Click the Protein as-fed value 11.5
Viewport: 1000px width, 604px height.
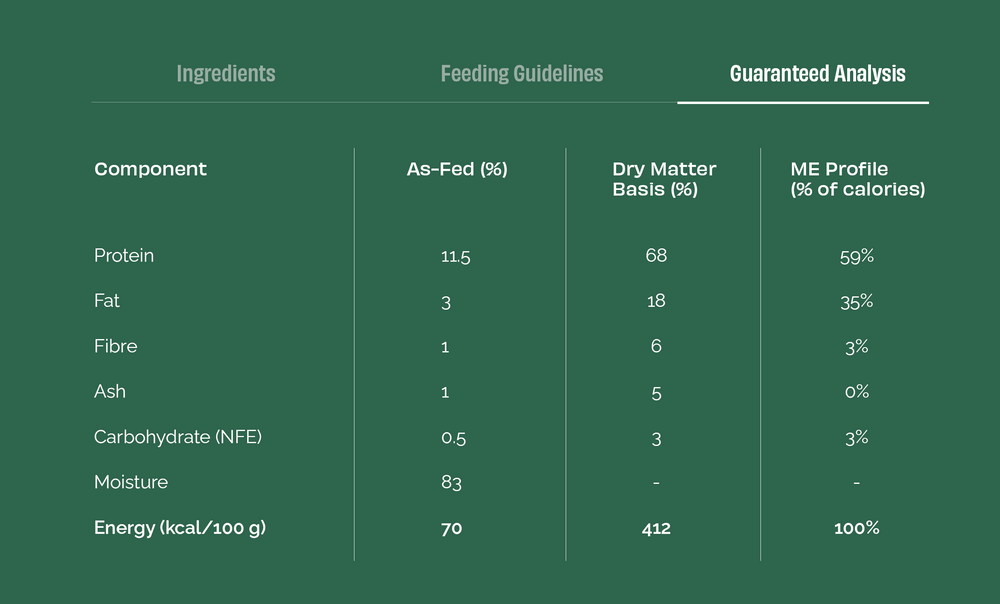coord(455,257)
